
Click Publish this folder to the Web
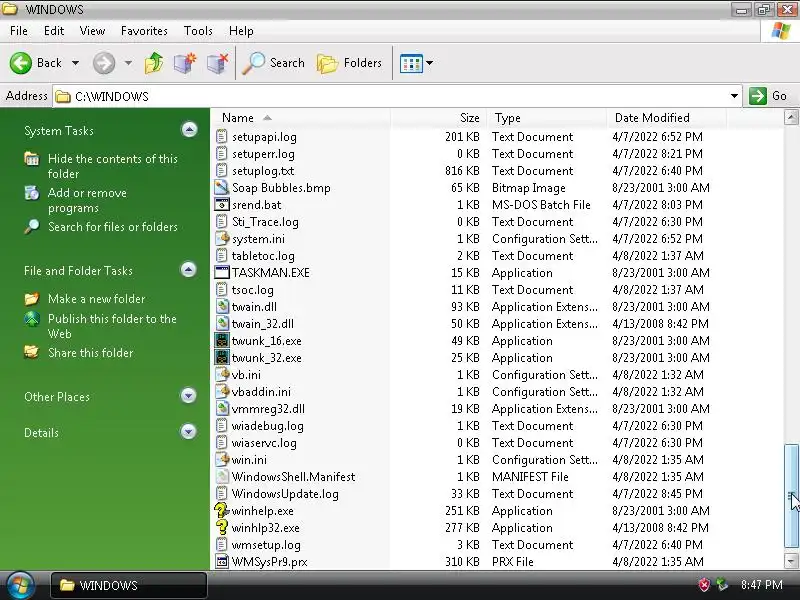(x=112, y=327)
